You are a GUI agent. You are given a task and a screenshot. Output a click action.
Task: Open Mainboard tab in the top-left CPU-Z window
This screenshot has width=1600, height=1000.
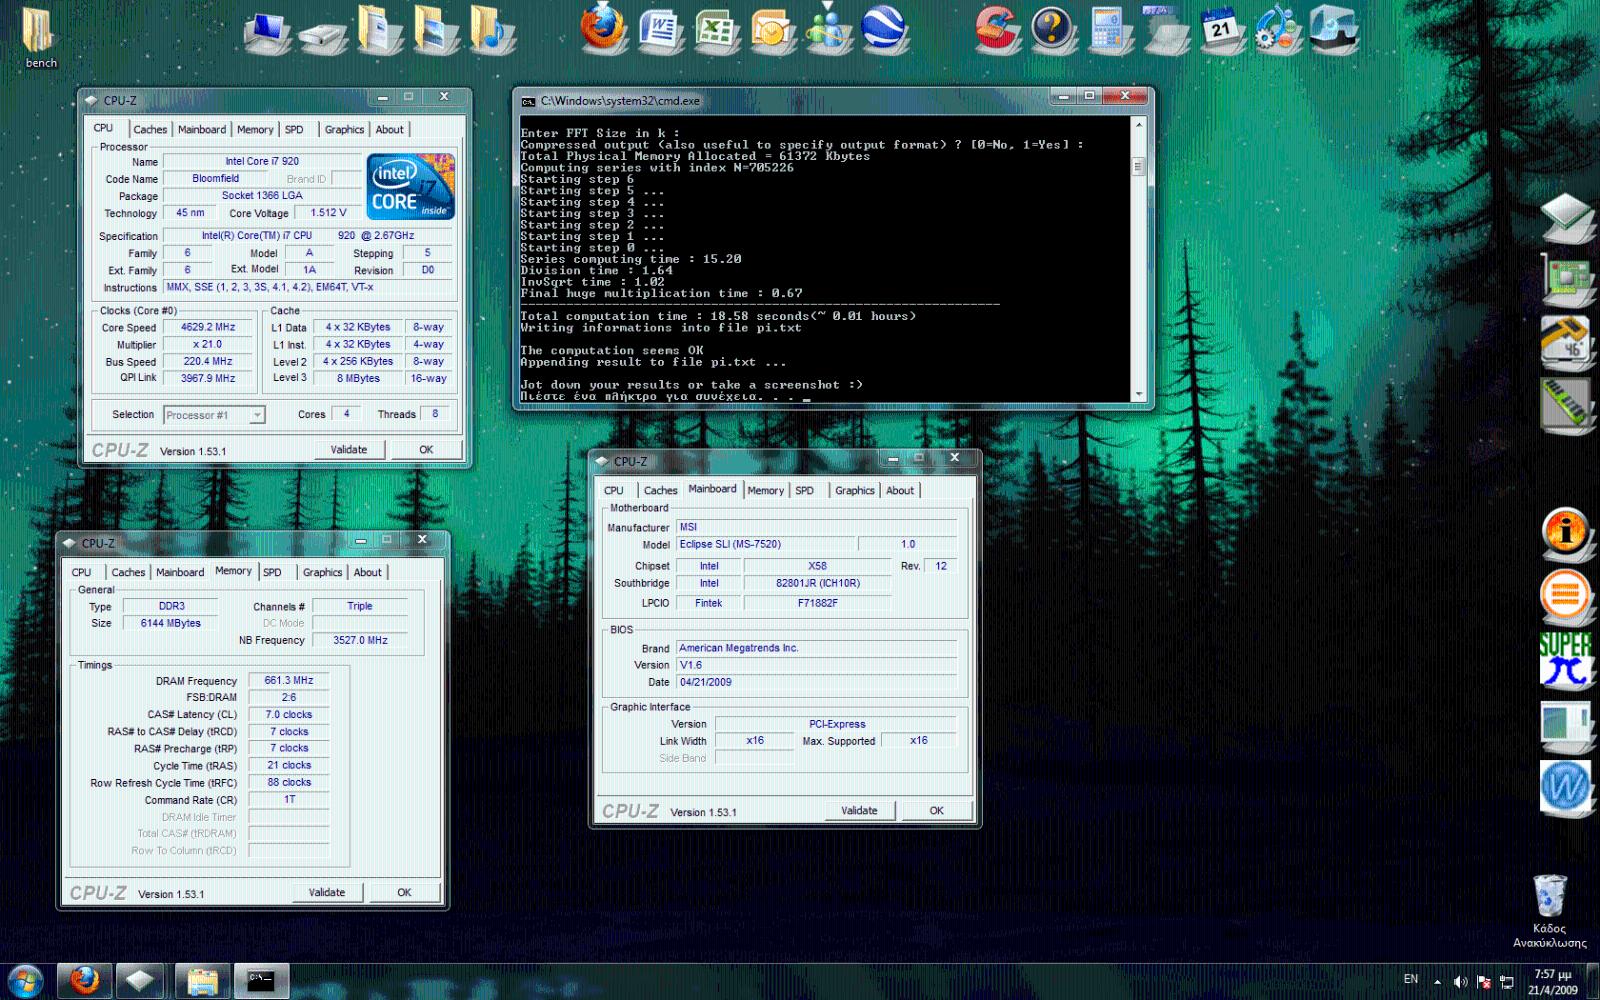[x=202, y=130]
